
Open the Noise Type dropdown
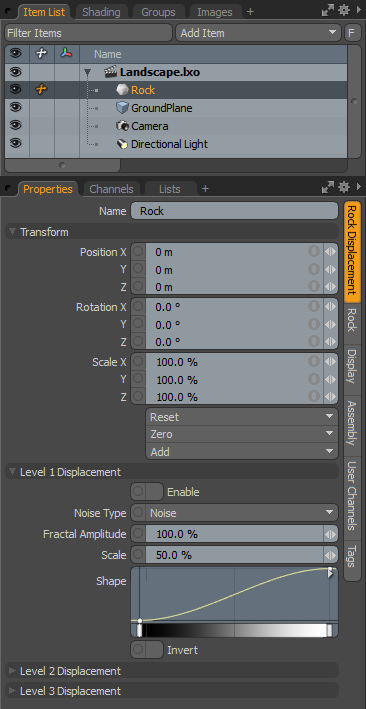[234, 513]
